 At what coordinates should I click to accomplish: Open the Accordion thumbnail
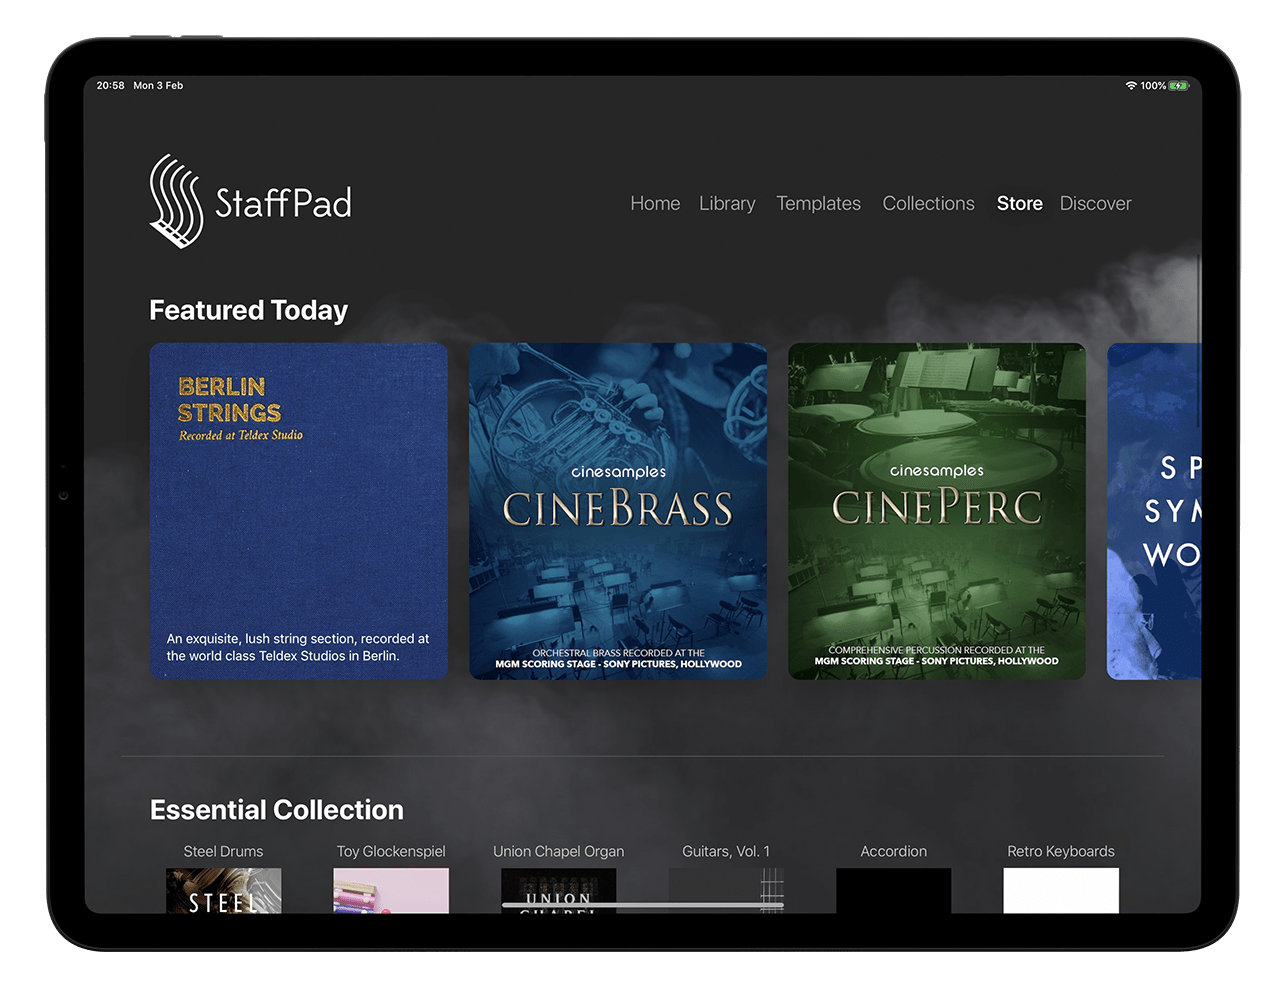coord(893,890)
